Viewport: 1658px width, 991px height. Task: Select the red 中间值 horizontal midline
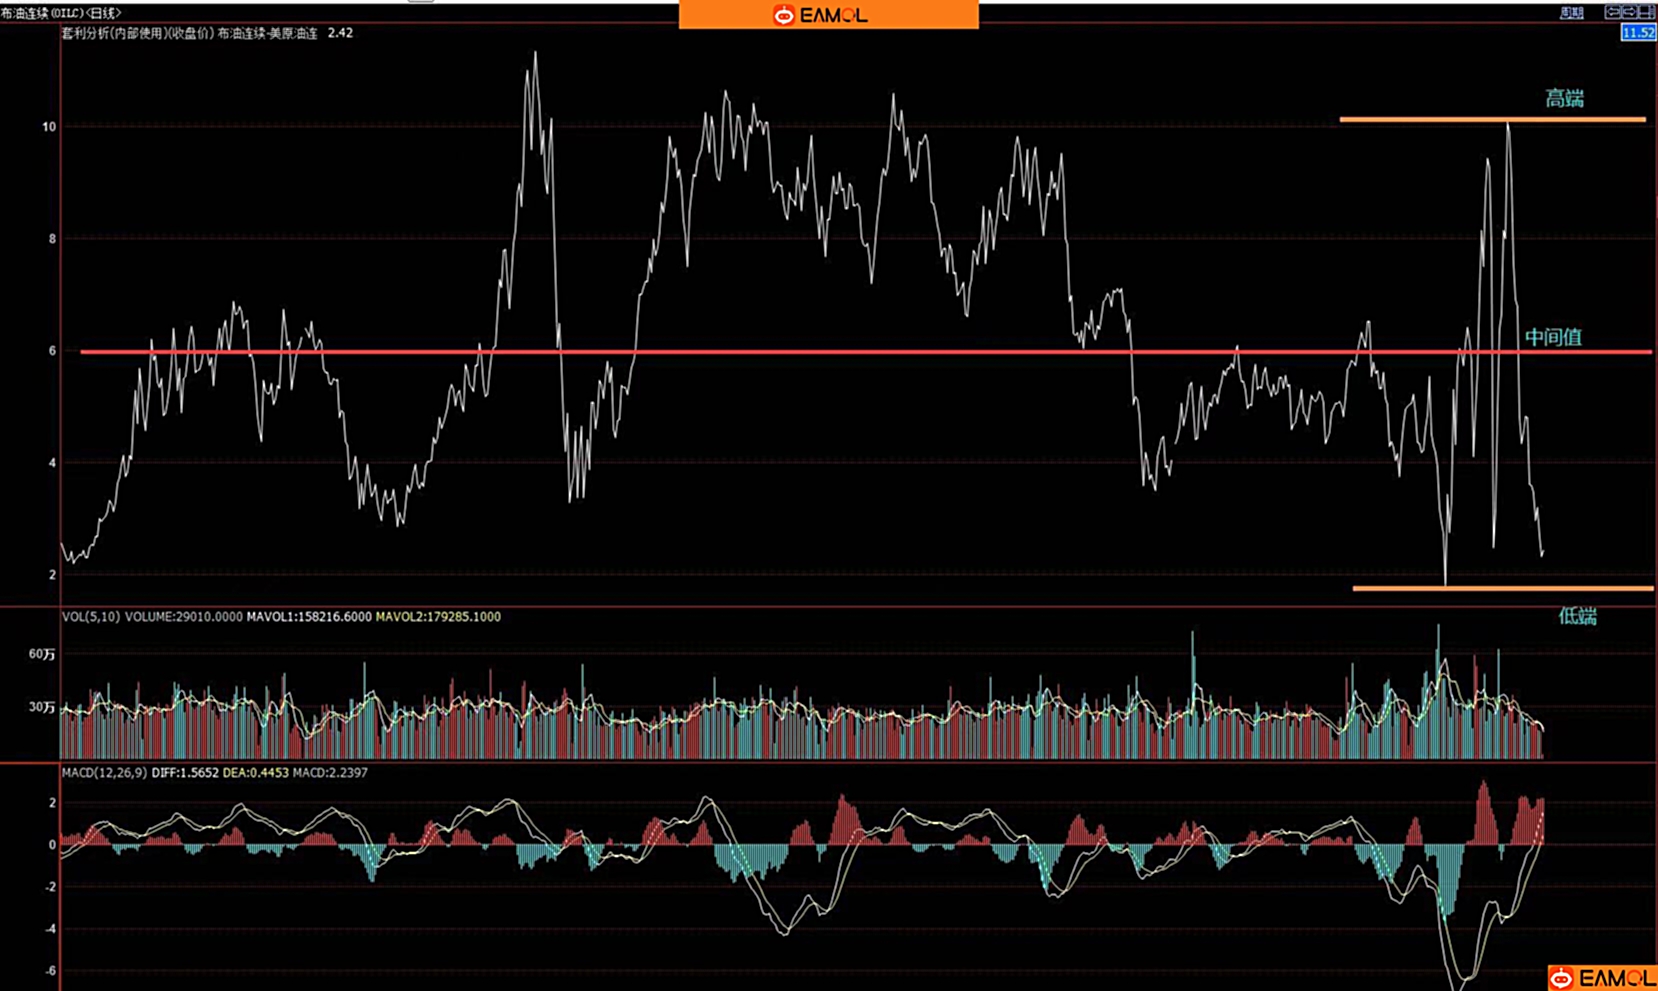point(800,352)
